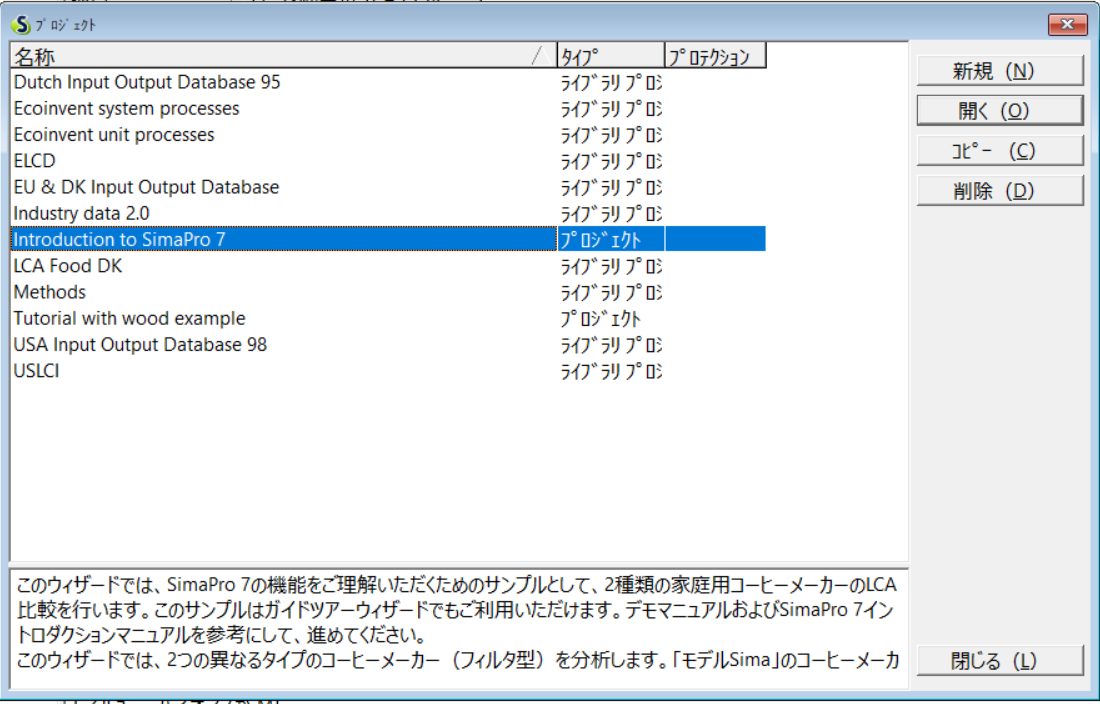This screenshot has width=1100, height=704.
Task: Click the 新規 (N) button
Action: (x=1000, y=71)
